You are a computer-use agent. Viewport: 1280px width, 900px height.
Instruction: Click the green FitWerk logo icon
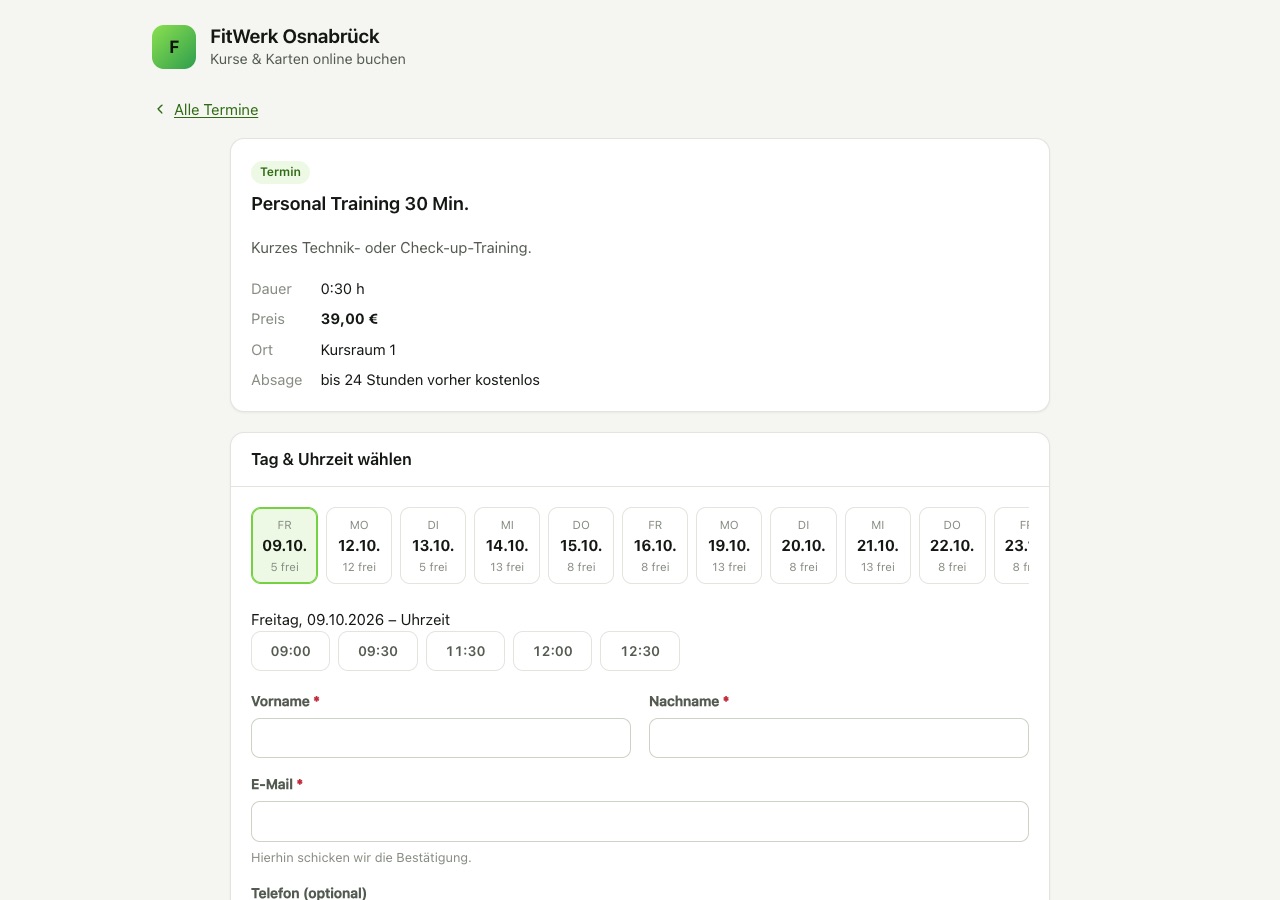pos(174,47)
